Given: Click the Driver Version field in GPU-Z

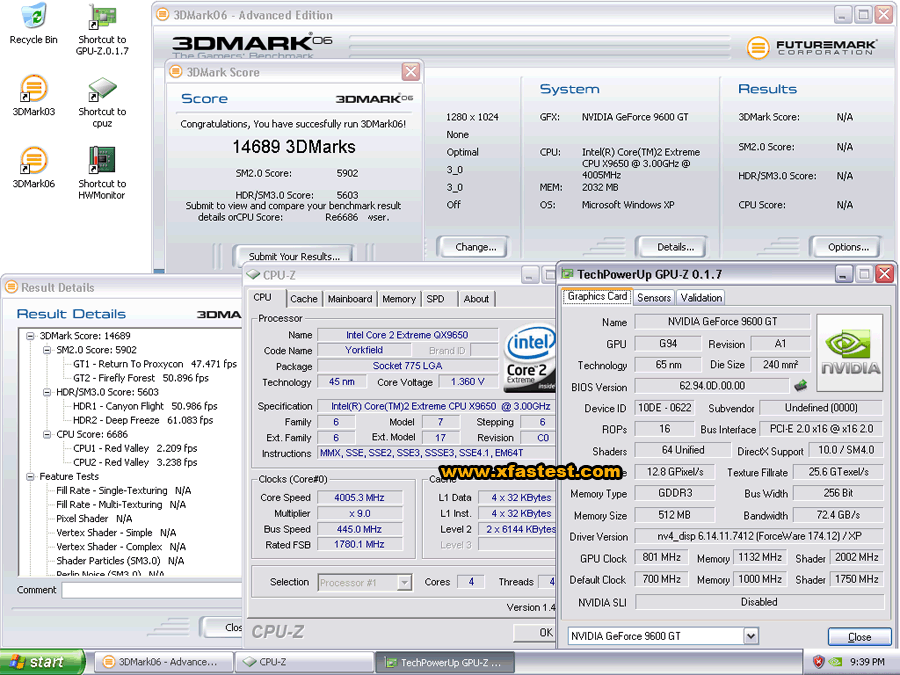Looking at the screenshot, I should 759,536.
